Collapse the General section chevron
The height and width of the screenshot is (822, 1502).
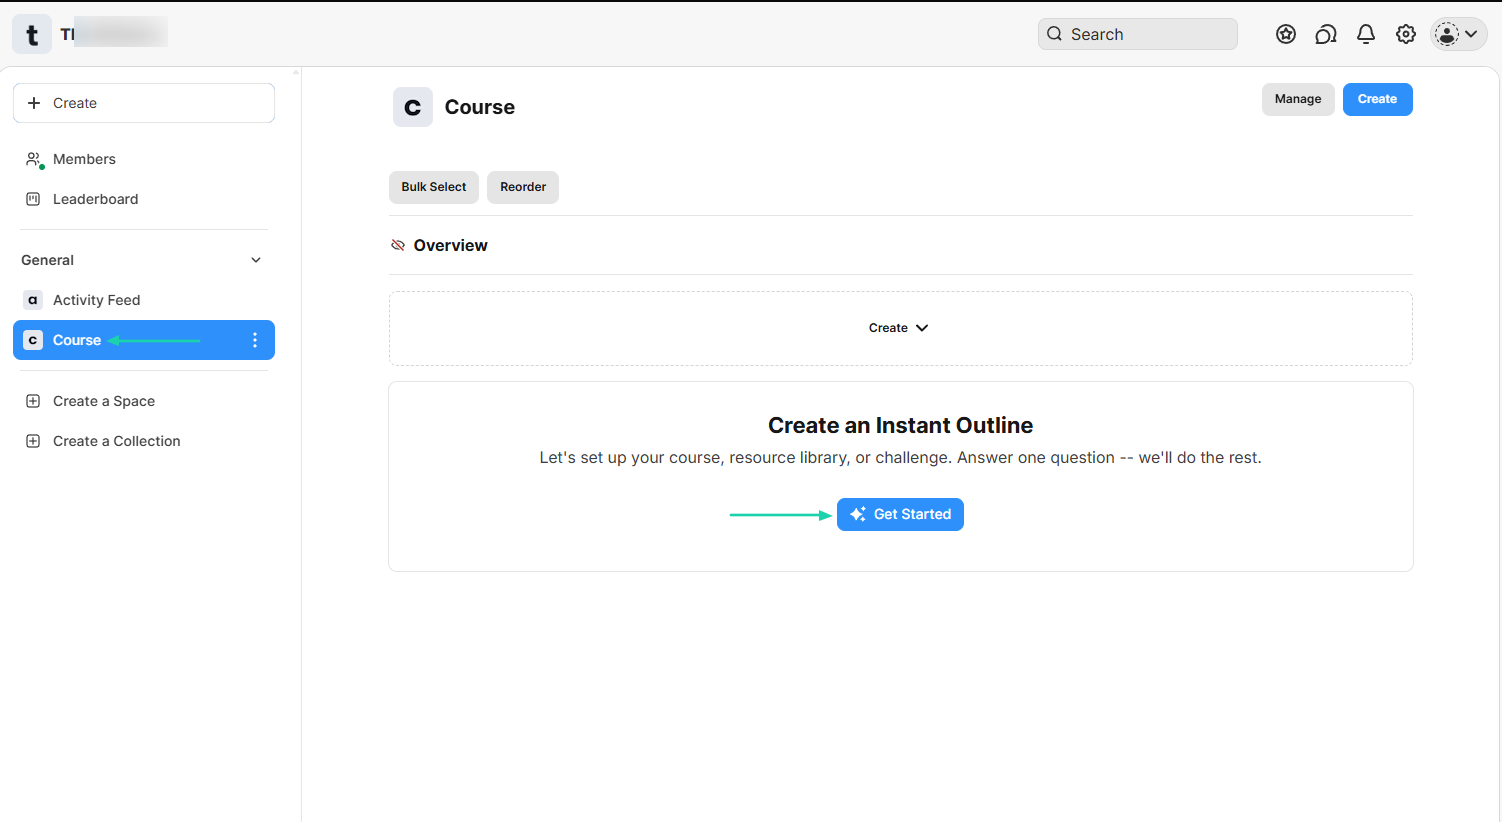(x=256, y=260)
